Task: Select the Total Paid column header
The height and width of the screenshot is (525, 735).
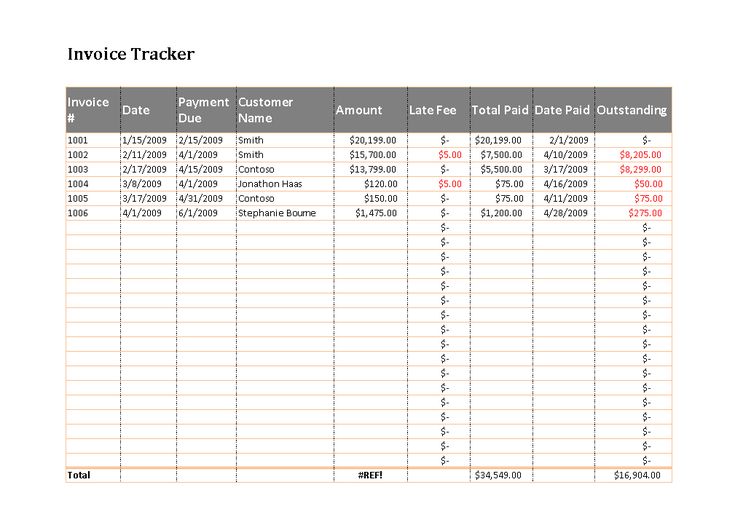Action: pyautogui.click(x=501, y=110)
